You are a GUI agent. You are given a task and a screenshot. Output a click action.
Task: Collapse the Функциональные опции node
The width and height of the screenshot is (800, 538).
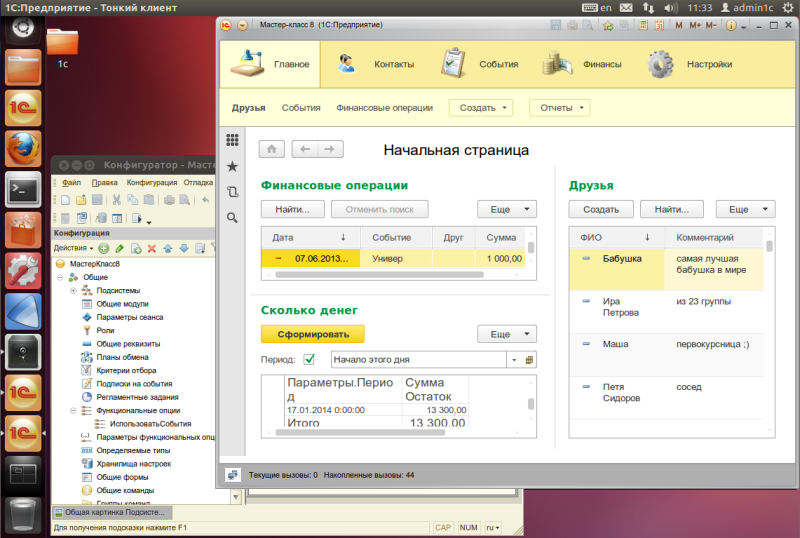click(73, 410)
